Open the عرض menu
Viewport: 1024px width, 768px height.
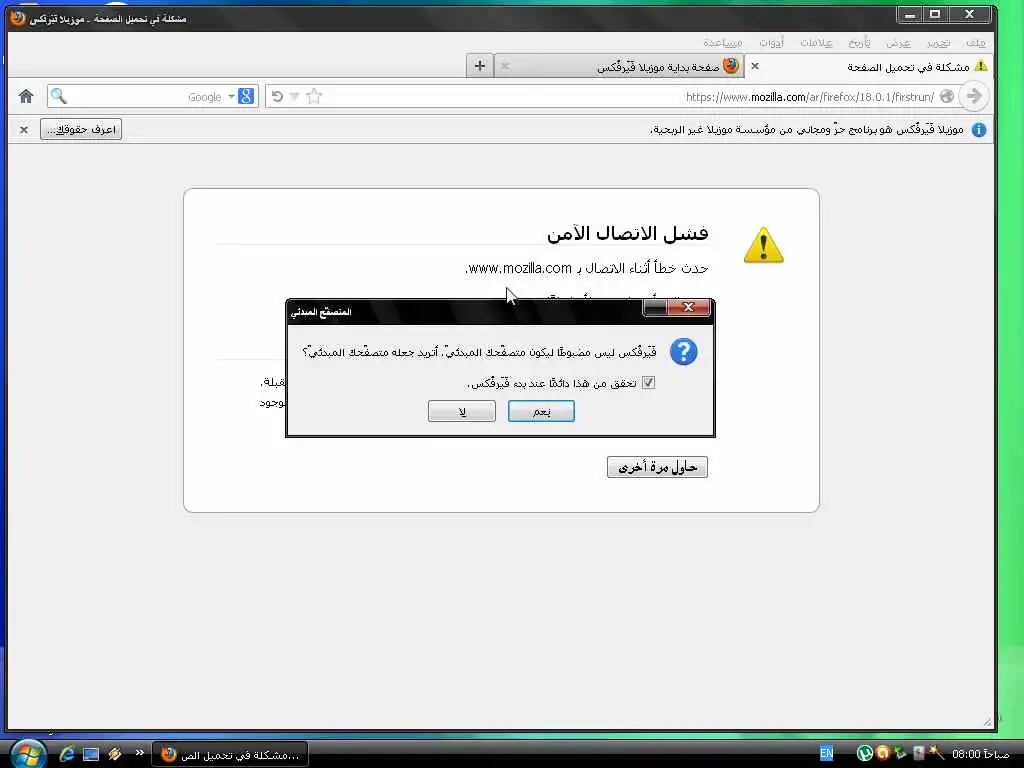point(898,42)
